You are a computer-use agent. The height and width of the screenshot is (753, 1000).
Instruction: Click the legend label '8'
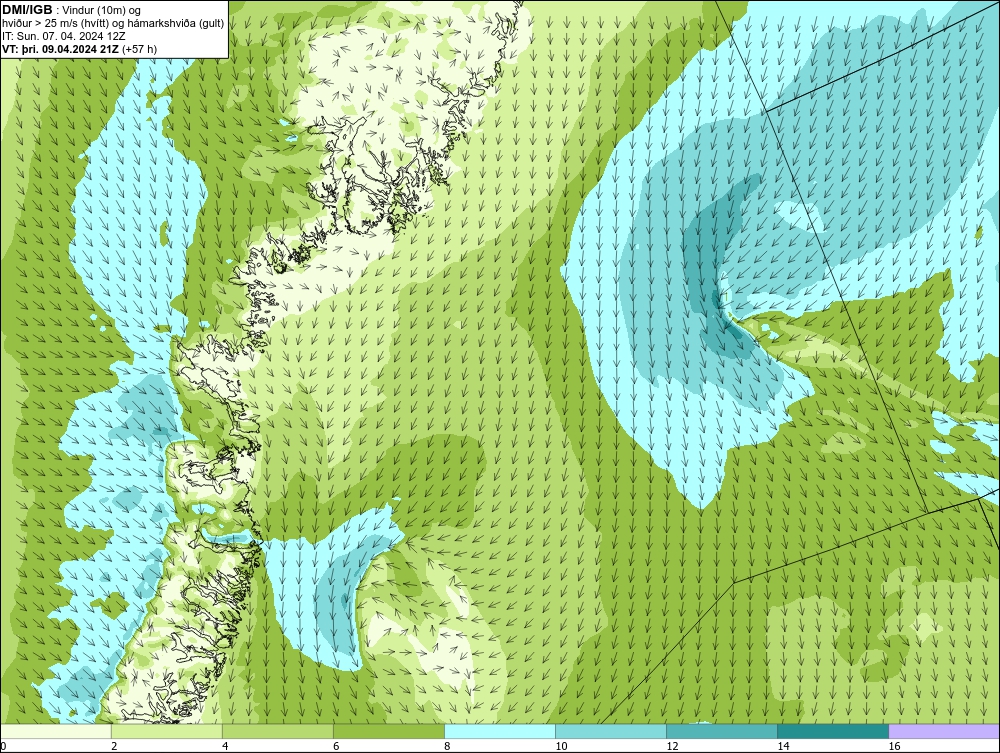click(447, 747)
